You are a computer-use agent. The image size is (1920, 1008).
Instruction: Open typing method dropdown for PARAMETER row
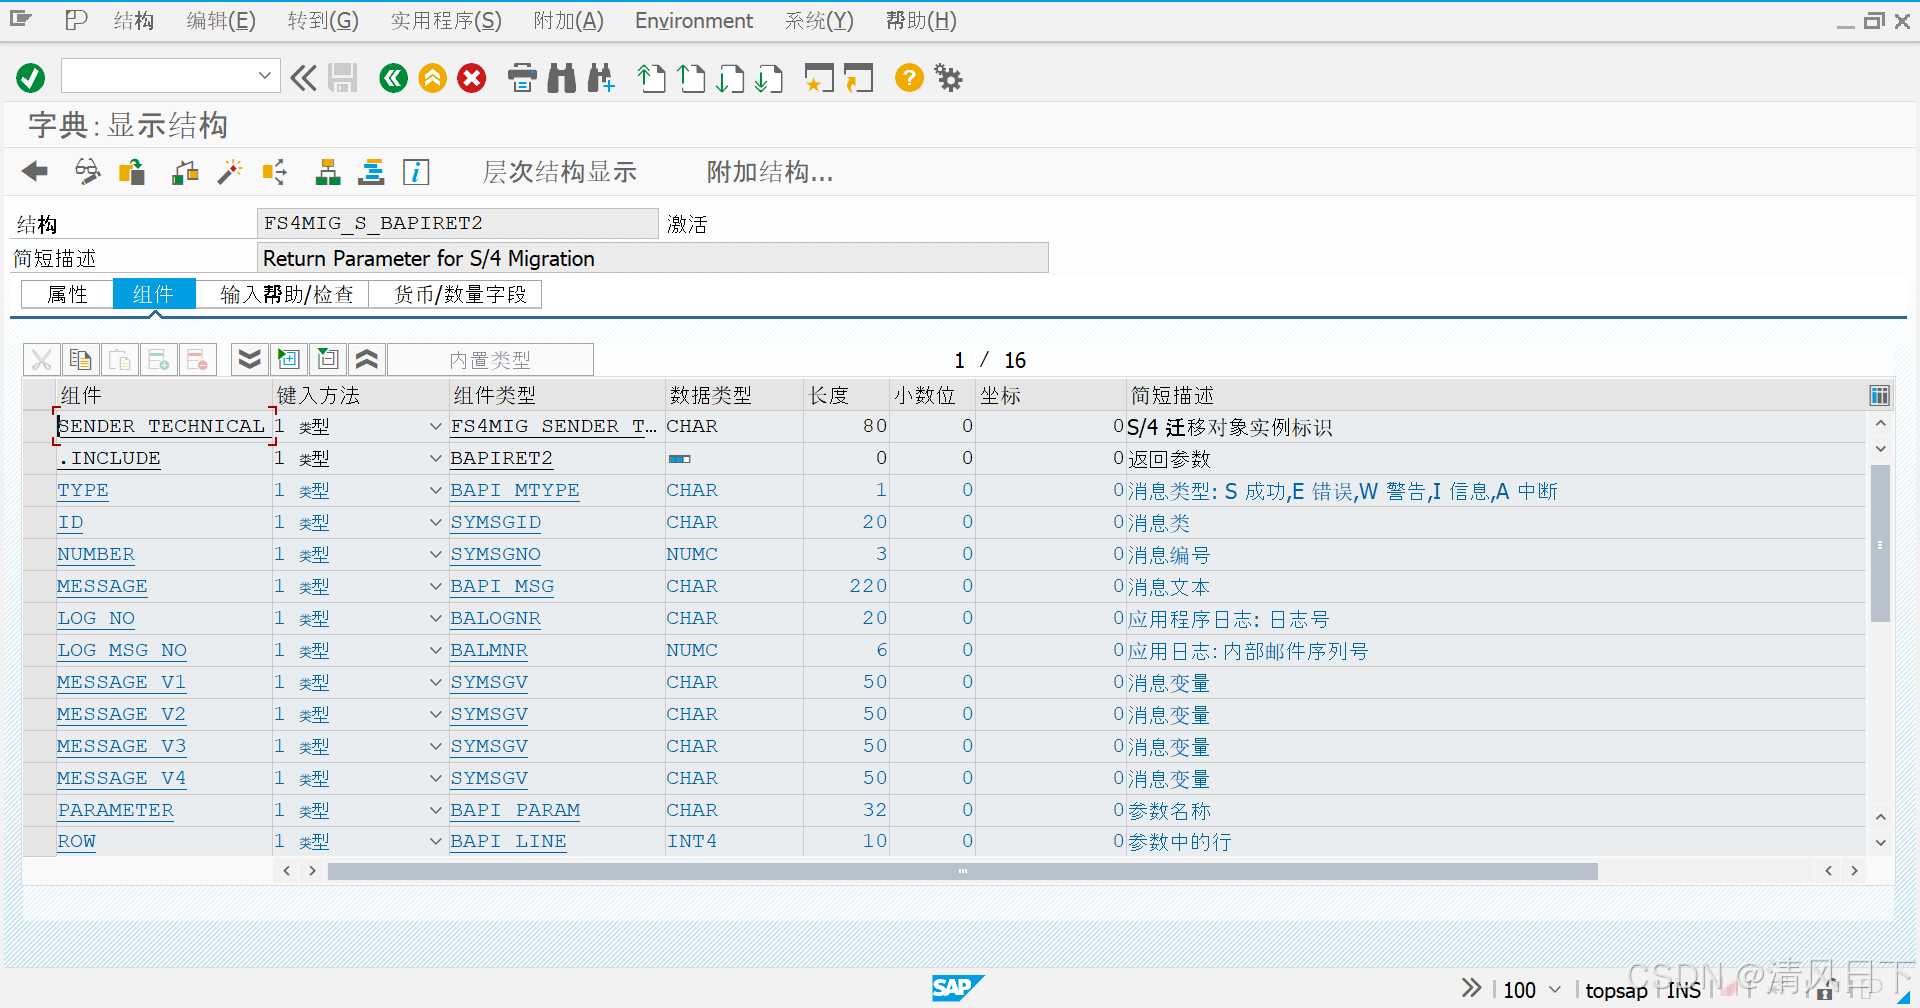tap(435, 810)
